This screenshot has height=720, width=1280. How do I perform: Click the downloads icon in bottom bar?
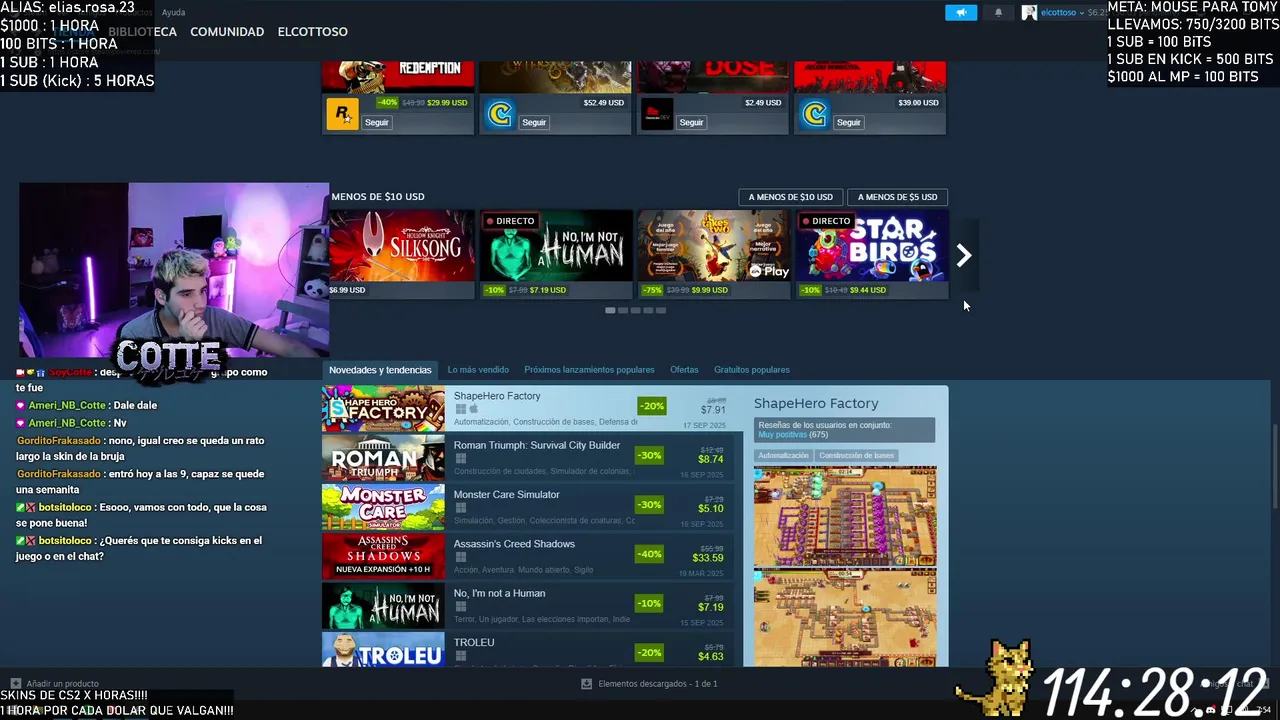tap(587, 684)
